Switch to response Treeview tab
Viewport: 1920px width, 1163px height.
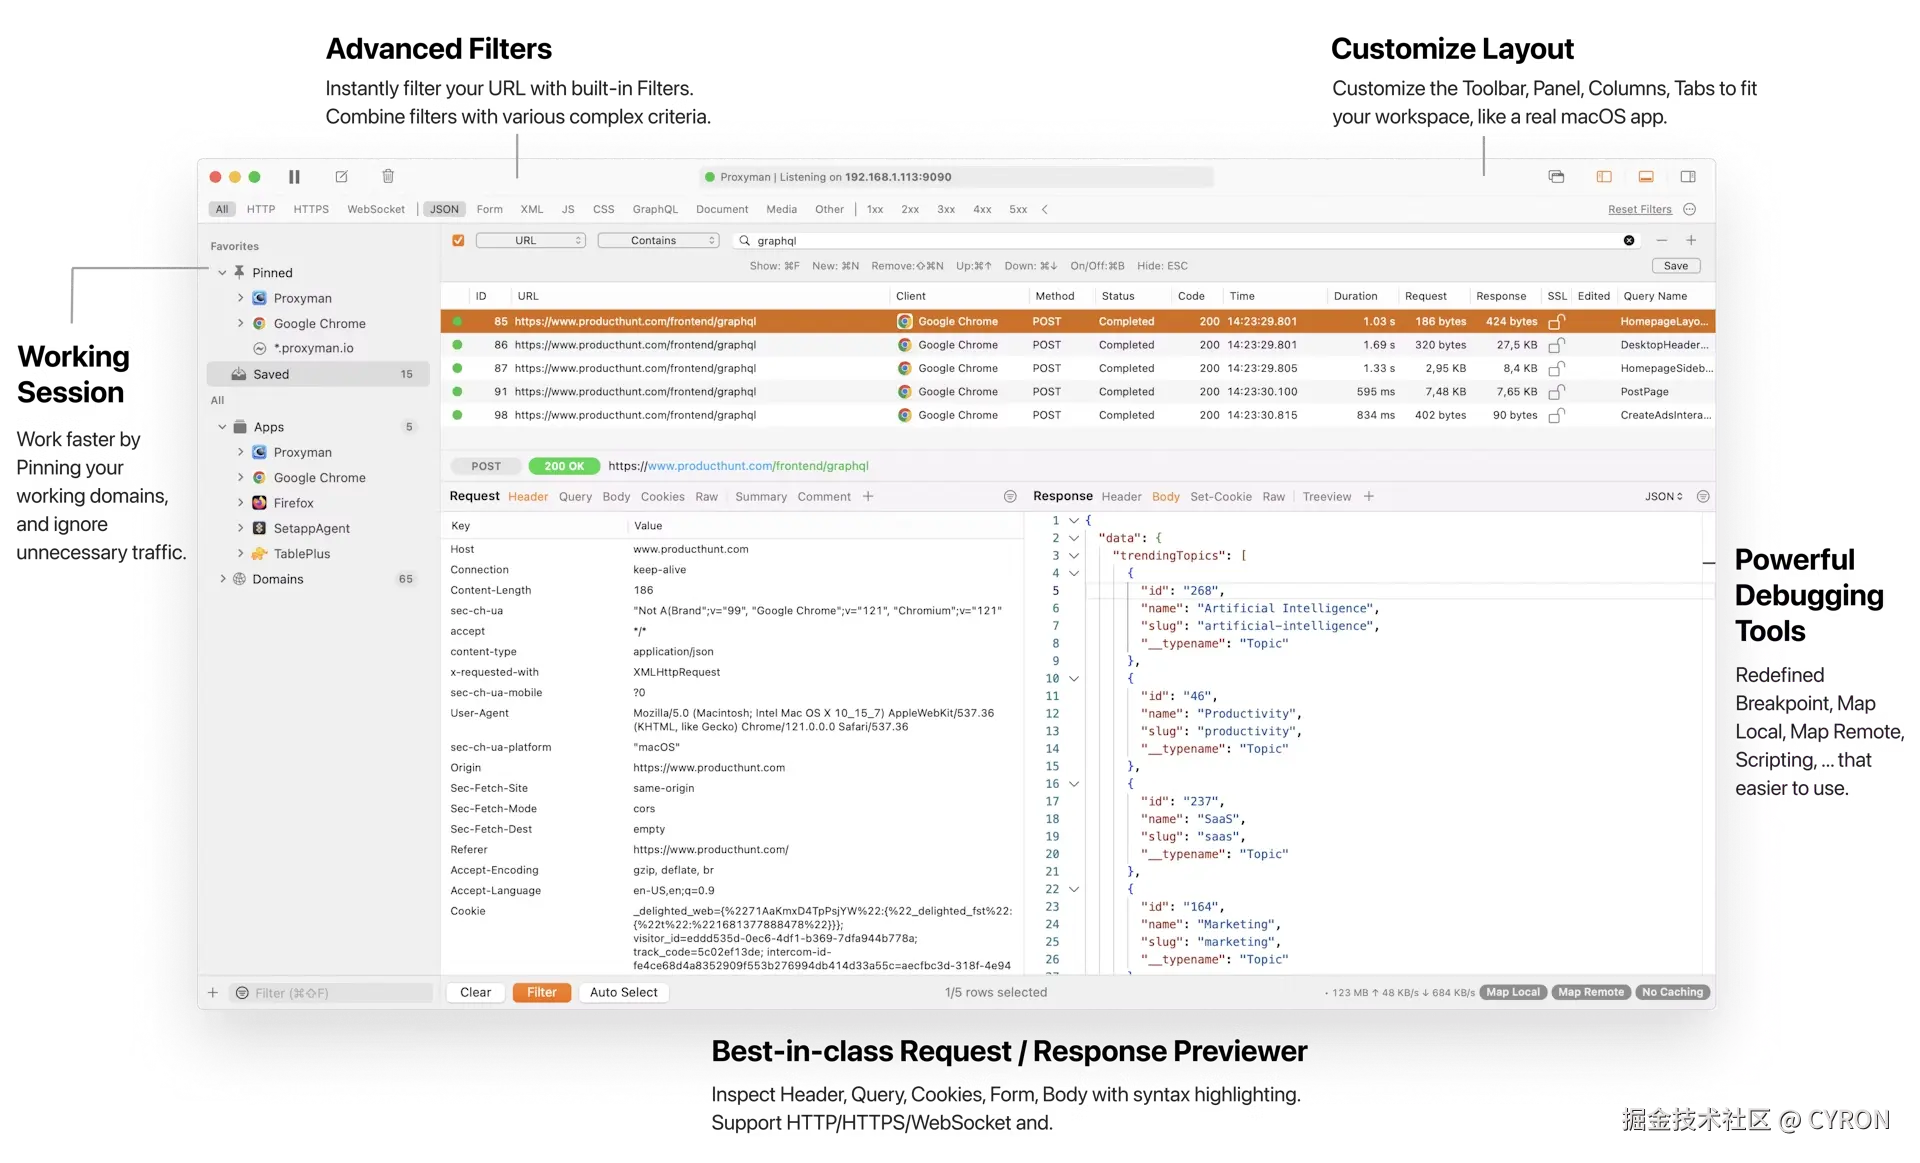[x=1326, y=497]
